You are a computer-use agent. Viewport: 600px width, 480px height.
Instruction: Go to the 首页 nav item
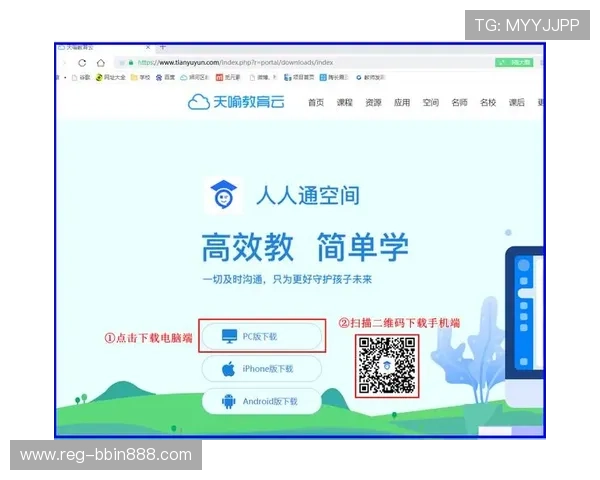(x=316, y=103)
